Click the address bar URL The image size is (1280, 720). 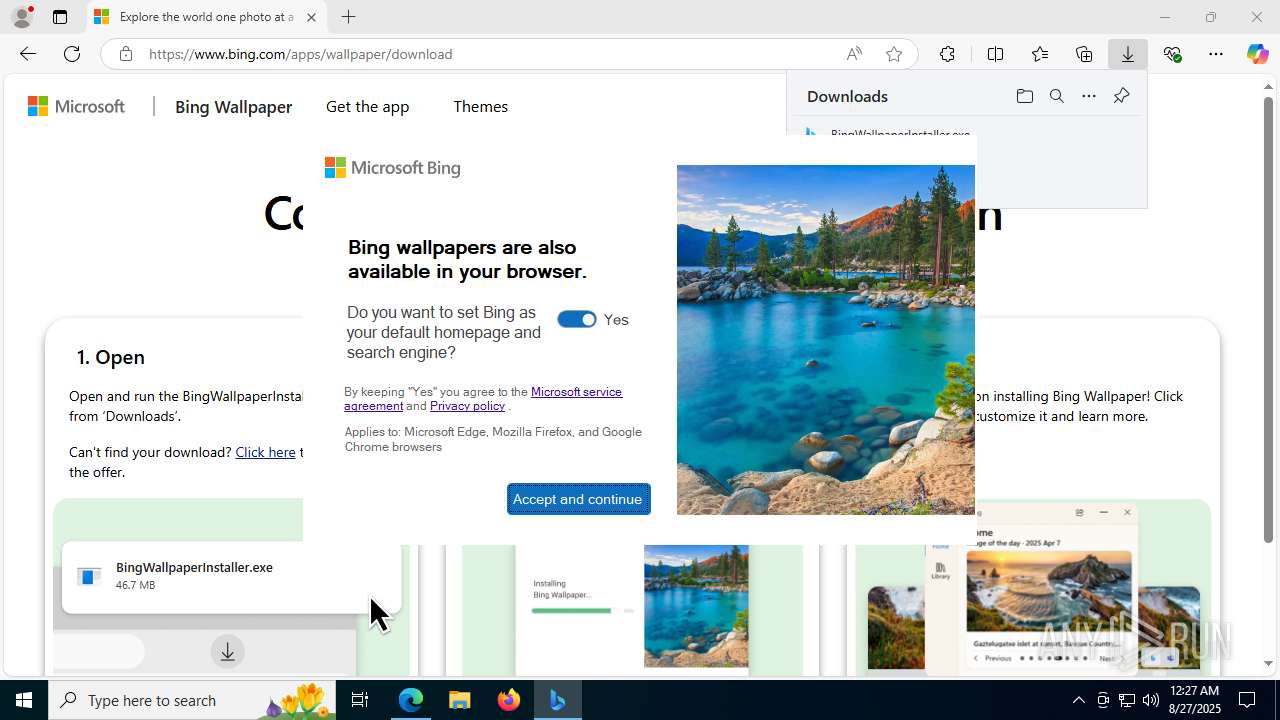click(300, 54)
